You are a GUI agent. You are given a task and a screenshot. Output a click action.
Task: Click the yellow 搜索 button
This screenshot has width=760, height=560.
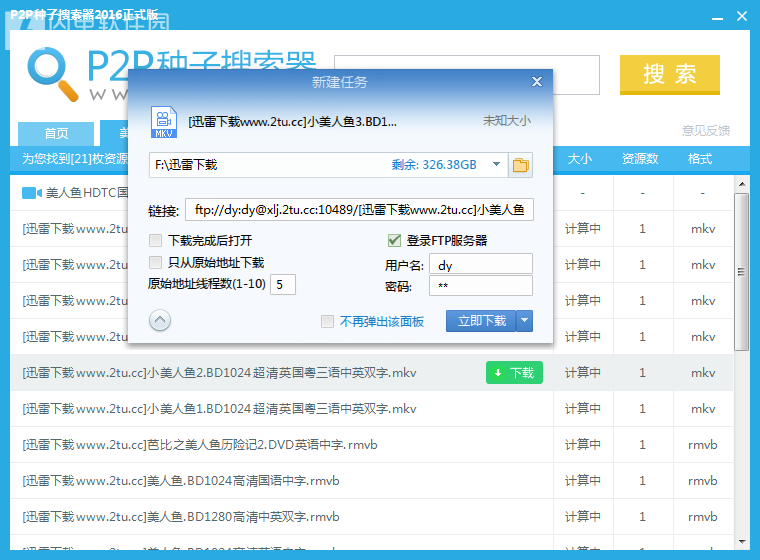tap(670, 74)
